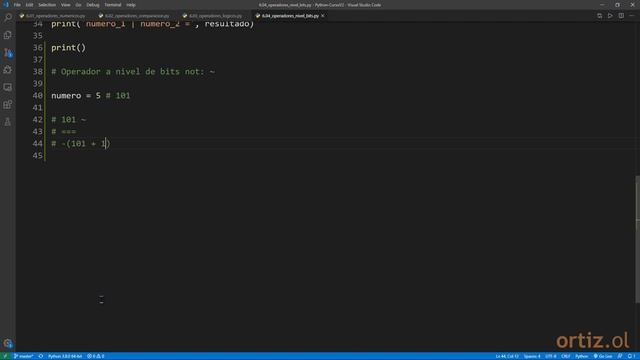This screenshot has width=640, height=360.
Task: Open the Search view in activity bar
Action: pos(8,17)
